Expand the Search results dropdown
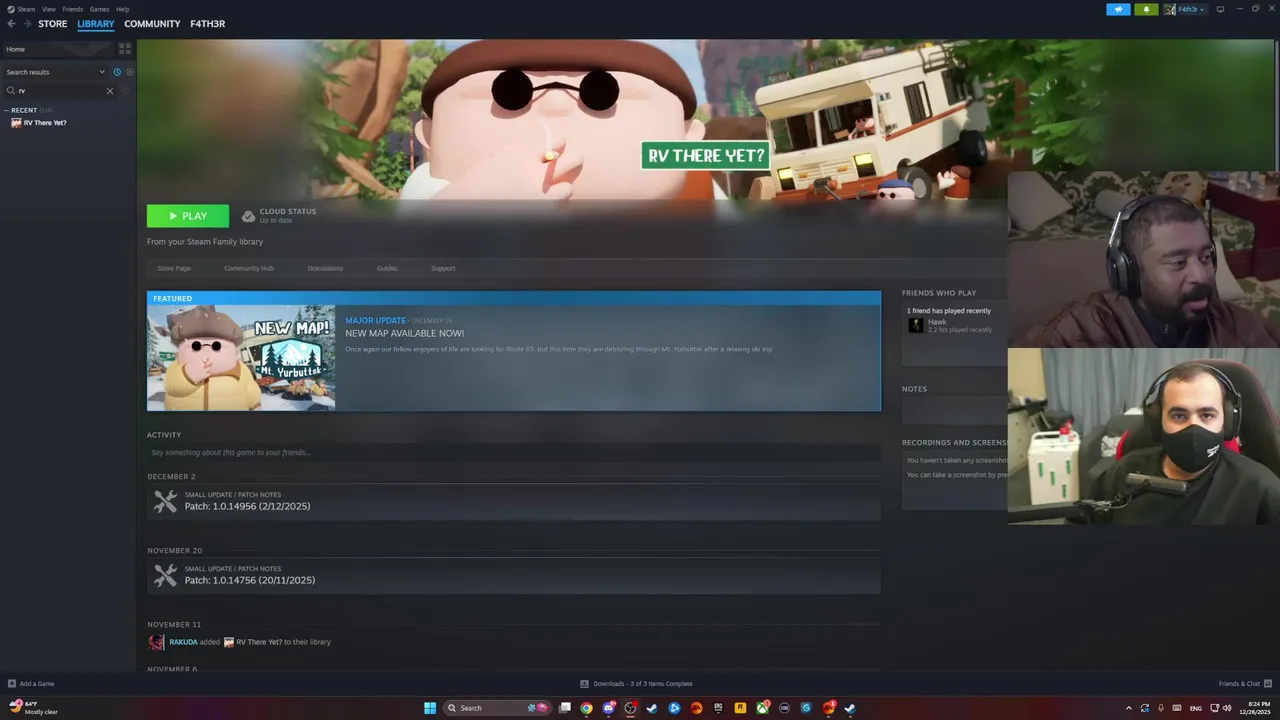 pyautogui.click(x=55, y=72)
